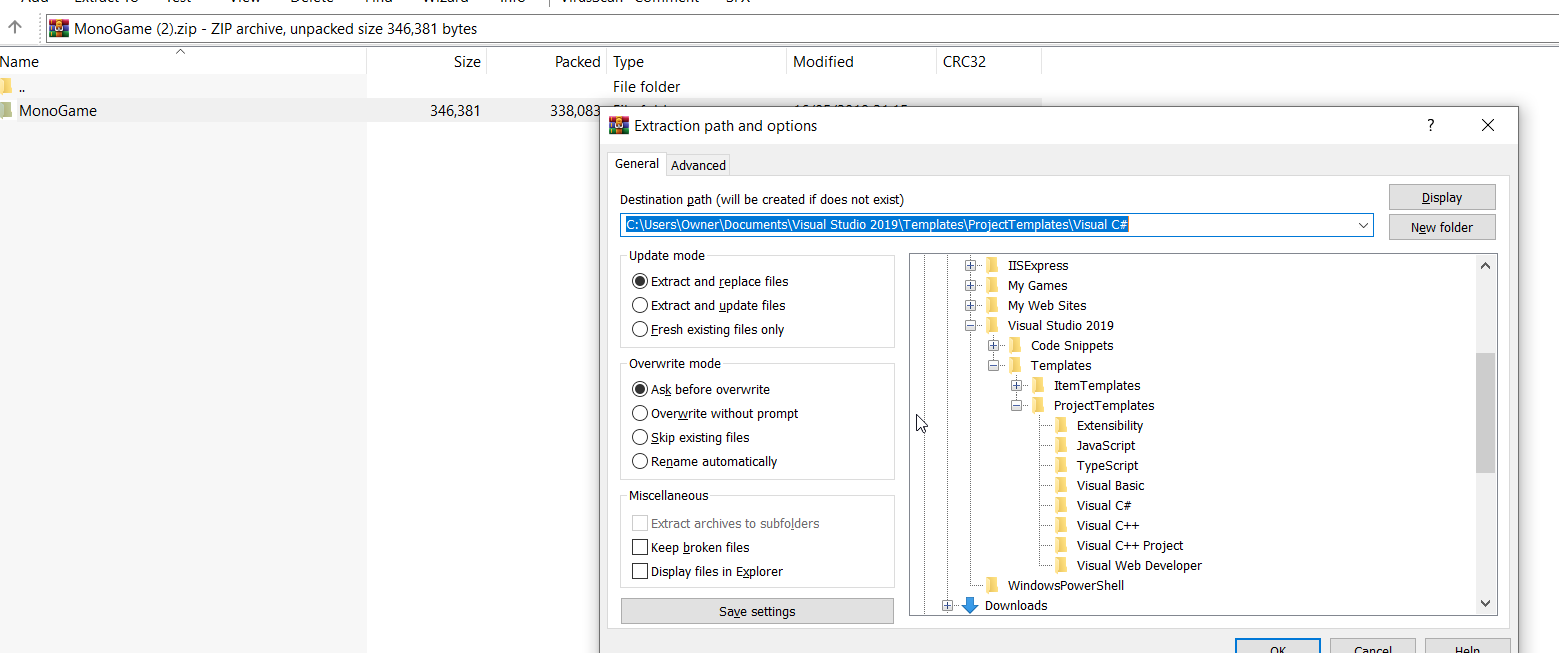Check Display files in Explorer
The width and height of the screenshot is (1559, 653).
click(640, 571)
